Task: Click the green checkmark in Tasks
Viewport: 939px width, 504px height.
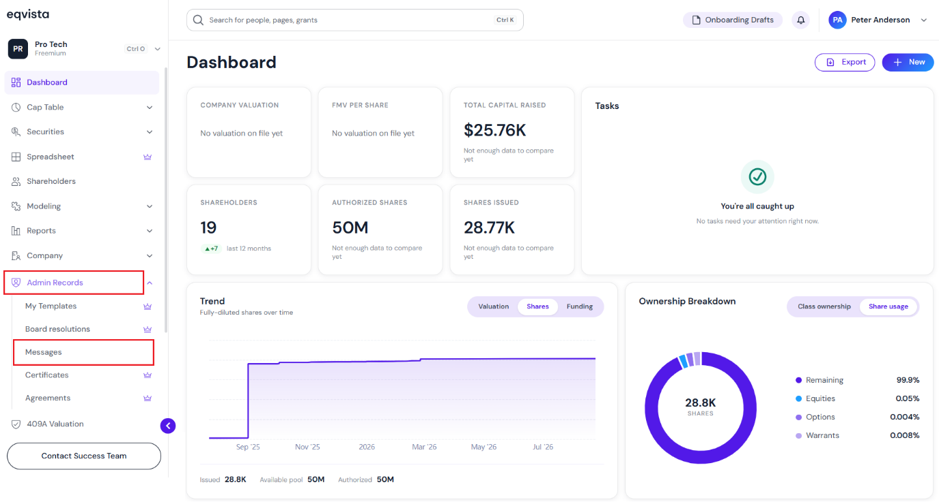Action: pyautogui.click(x=758, y=177)
